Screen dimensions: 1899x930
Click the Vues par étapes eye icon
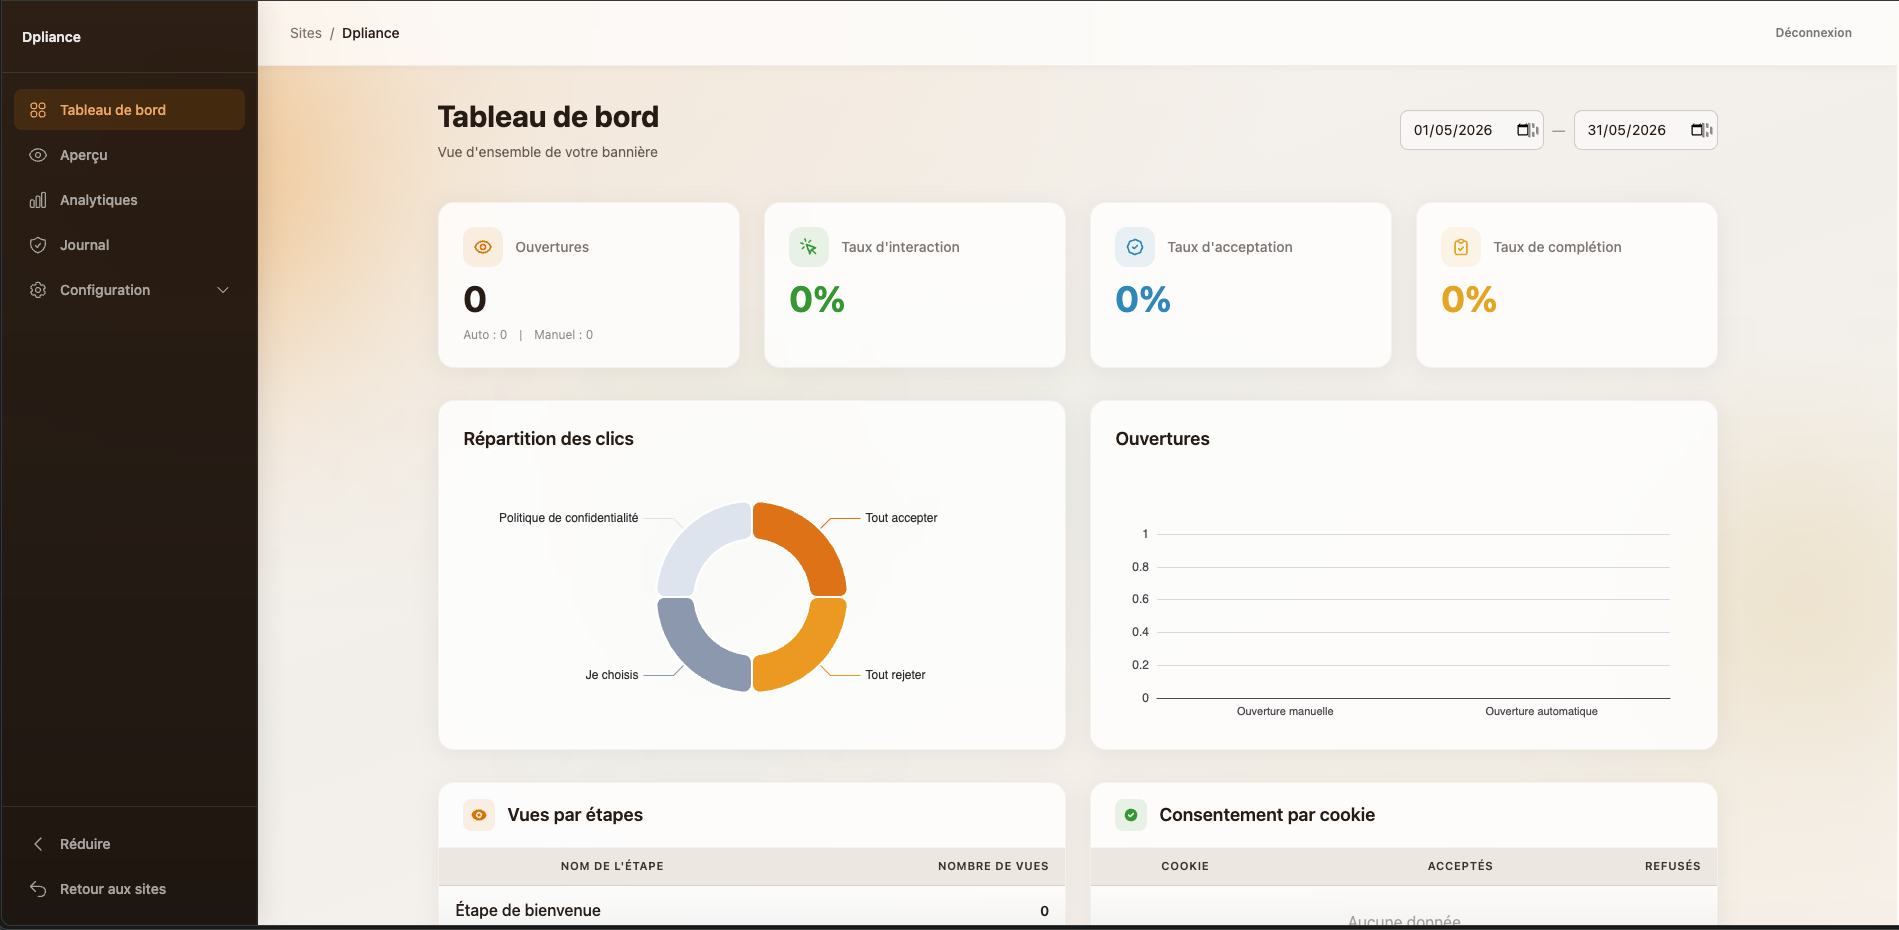tap(479, 815)
